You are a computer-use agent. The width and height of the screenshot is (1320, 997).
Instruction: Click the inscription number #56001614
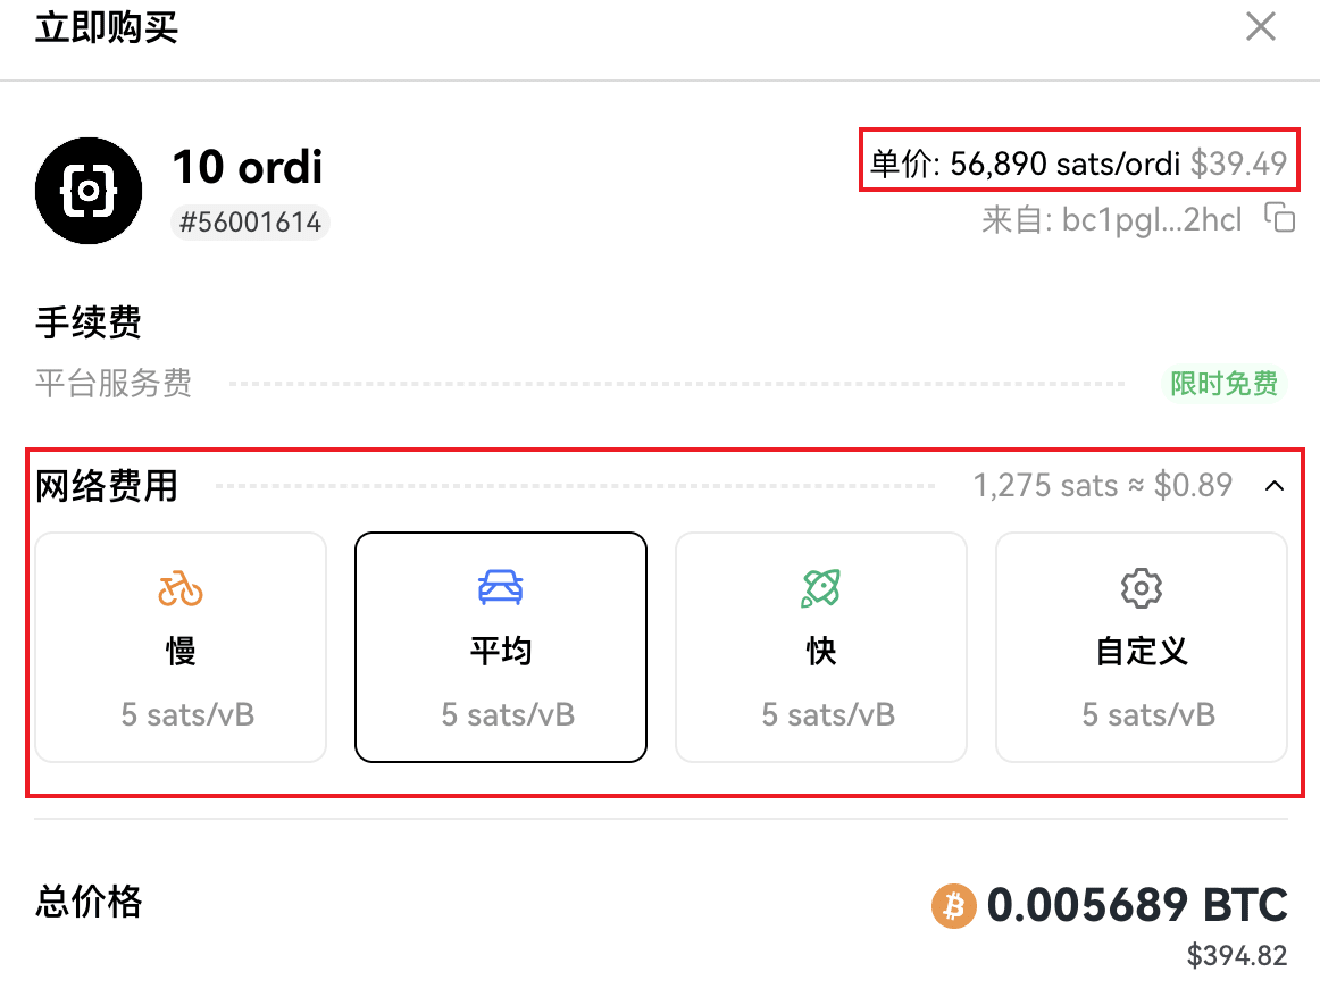249,222
